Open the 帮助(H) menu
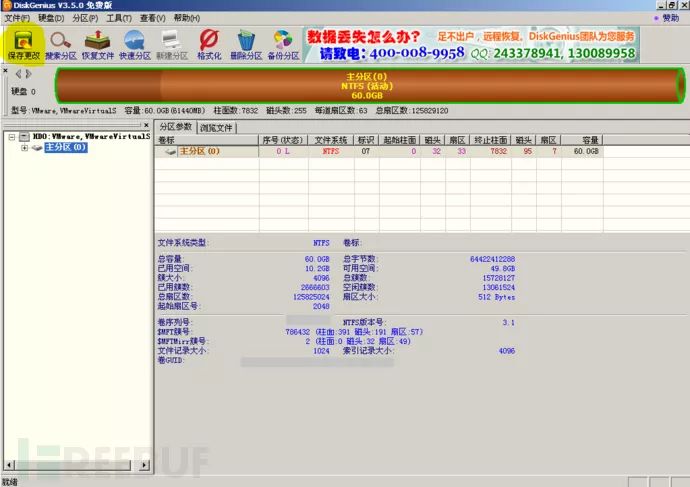This screenshot has width=690, height=487. point(187,18)
